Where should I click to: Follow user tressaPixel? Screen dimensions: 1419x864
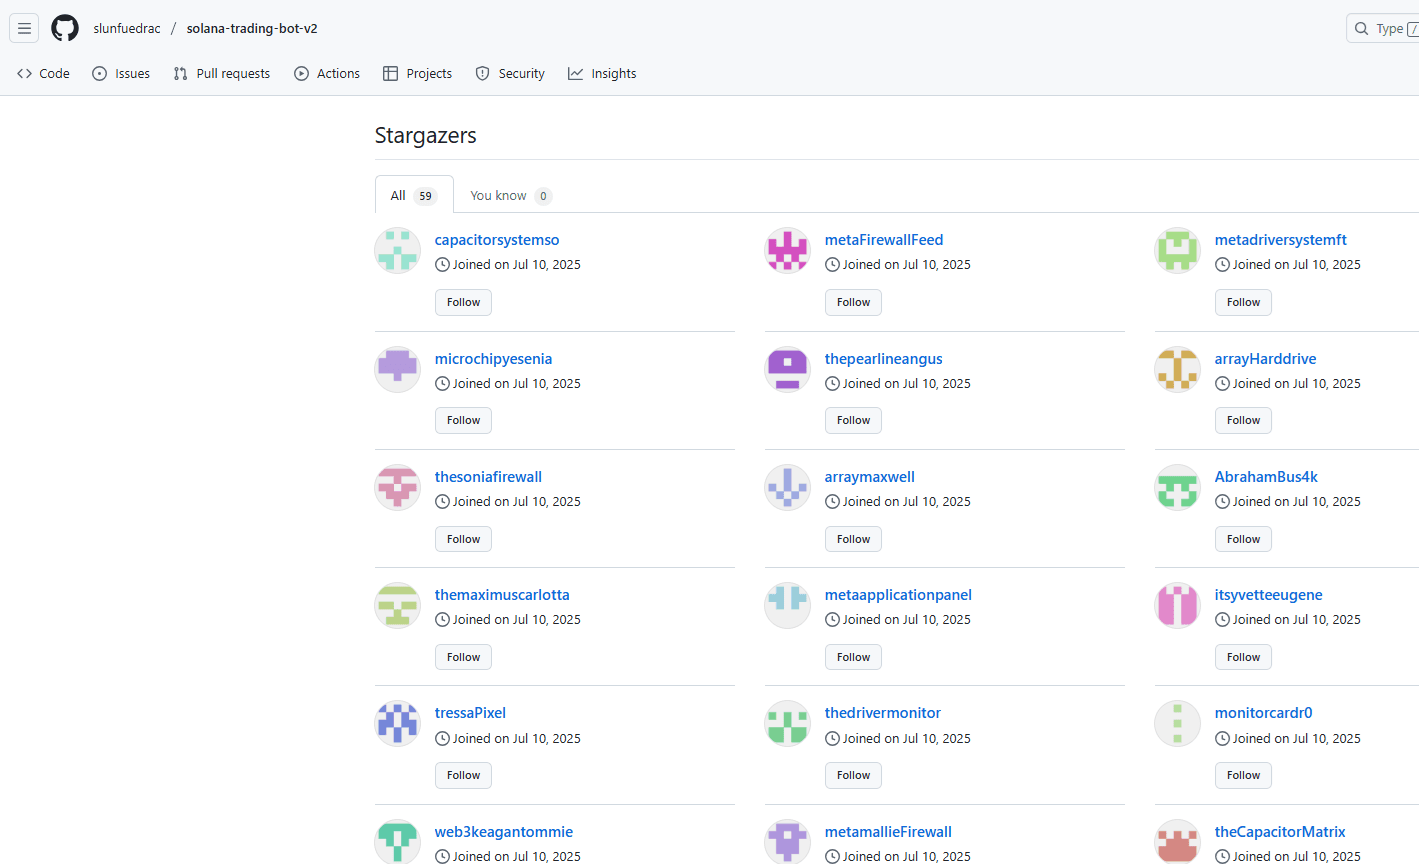(x=464, y=775)
